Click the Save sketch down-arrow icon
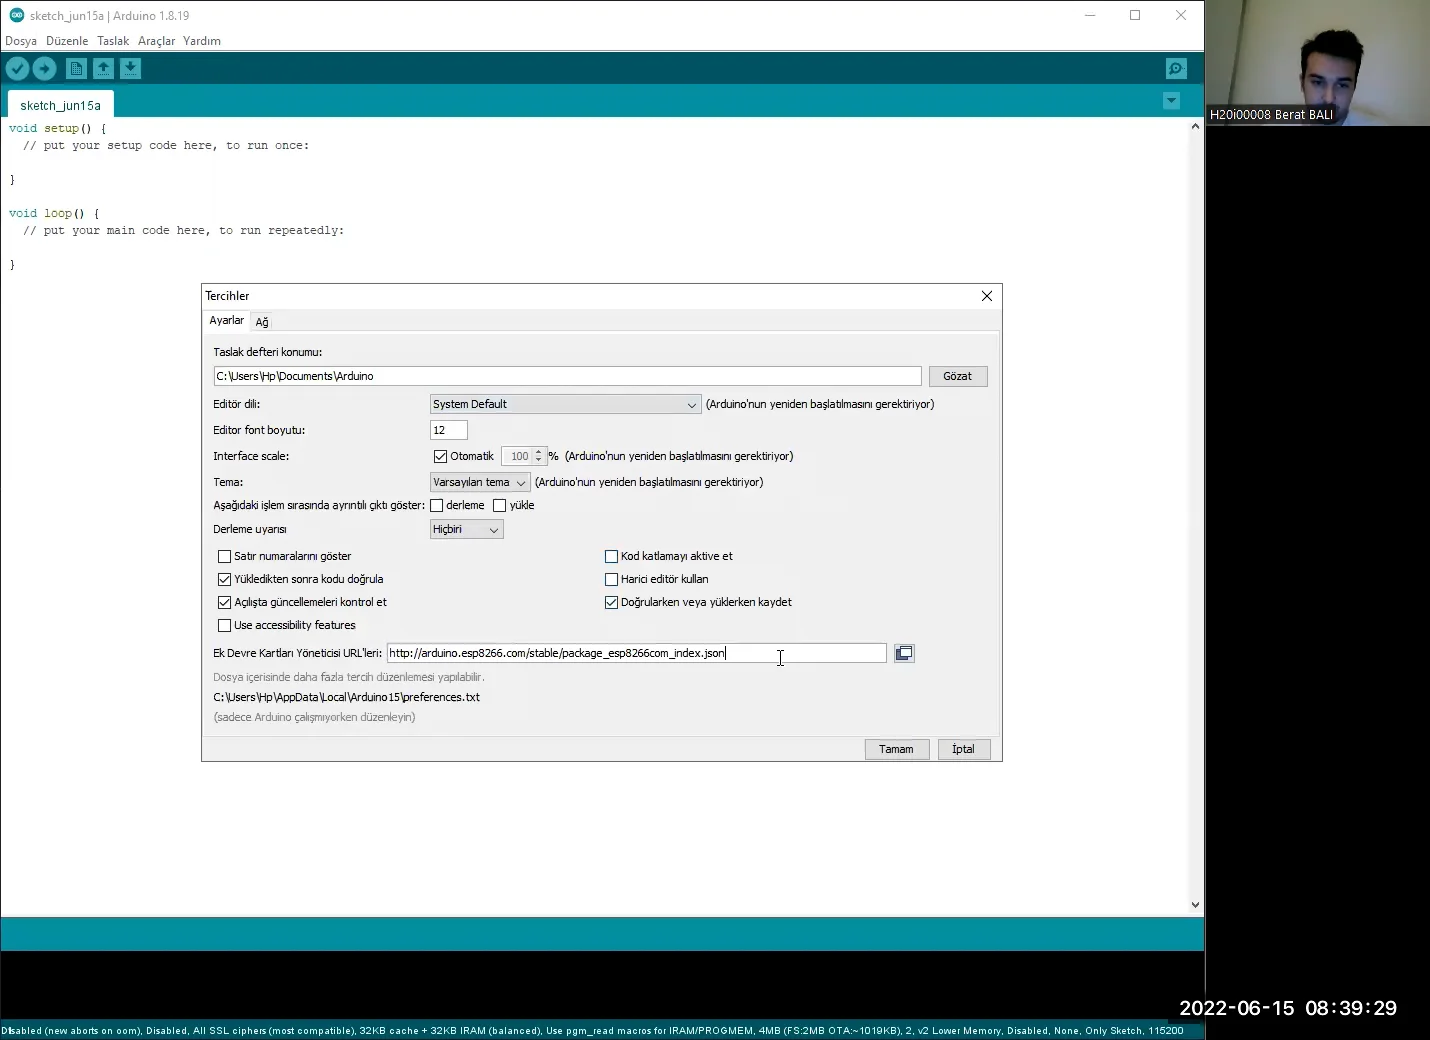The width and height of the screenshot is (1430, 1040). click(130, 68)
